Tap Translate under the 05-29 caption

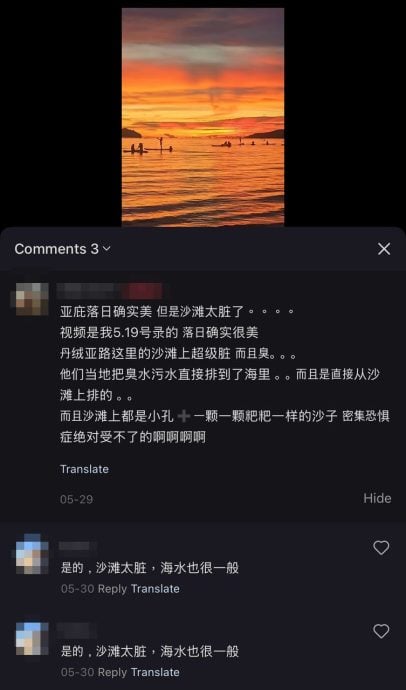point(84,469)
